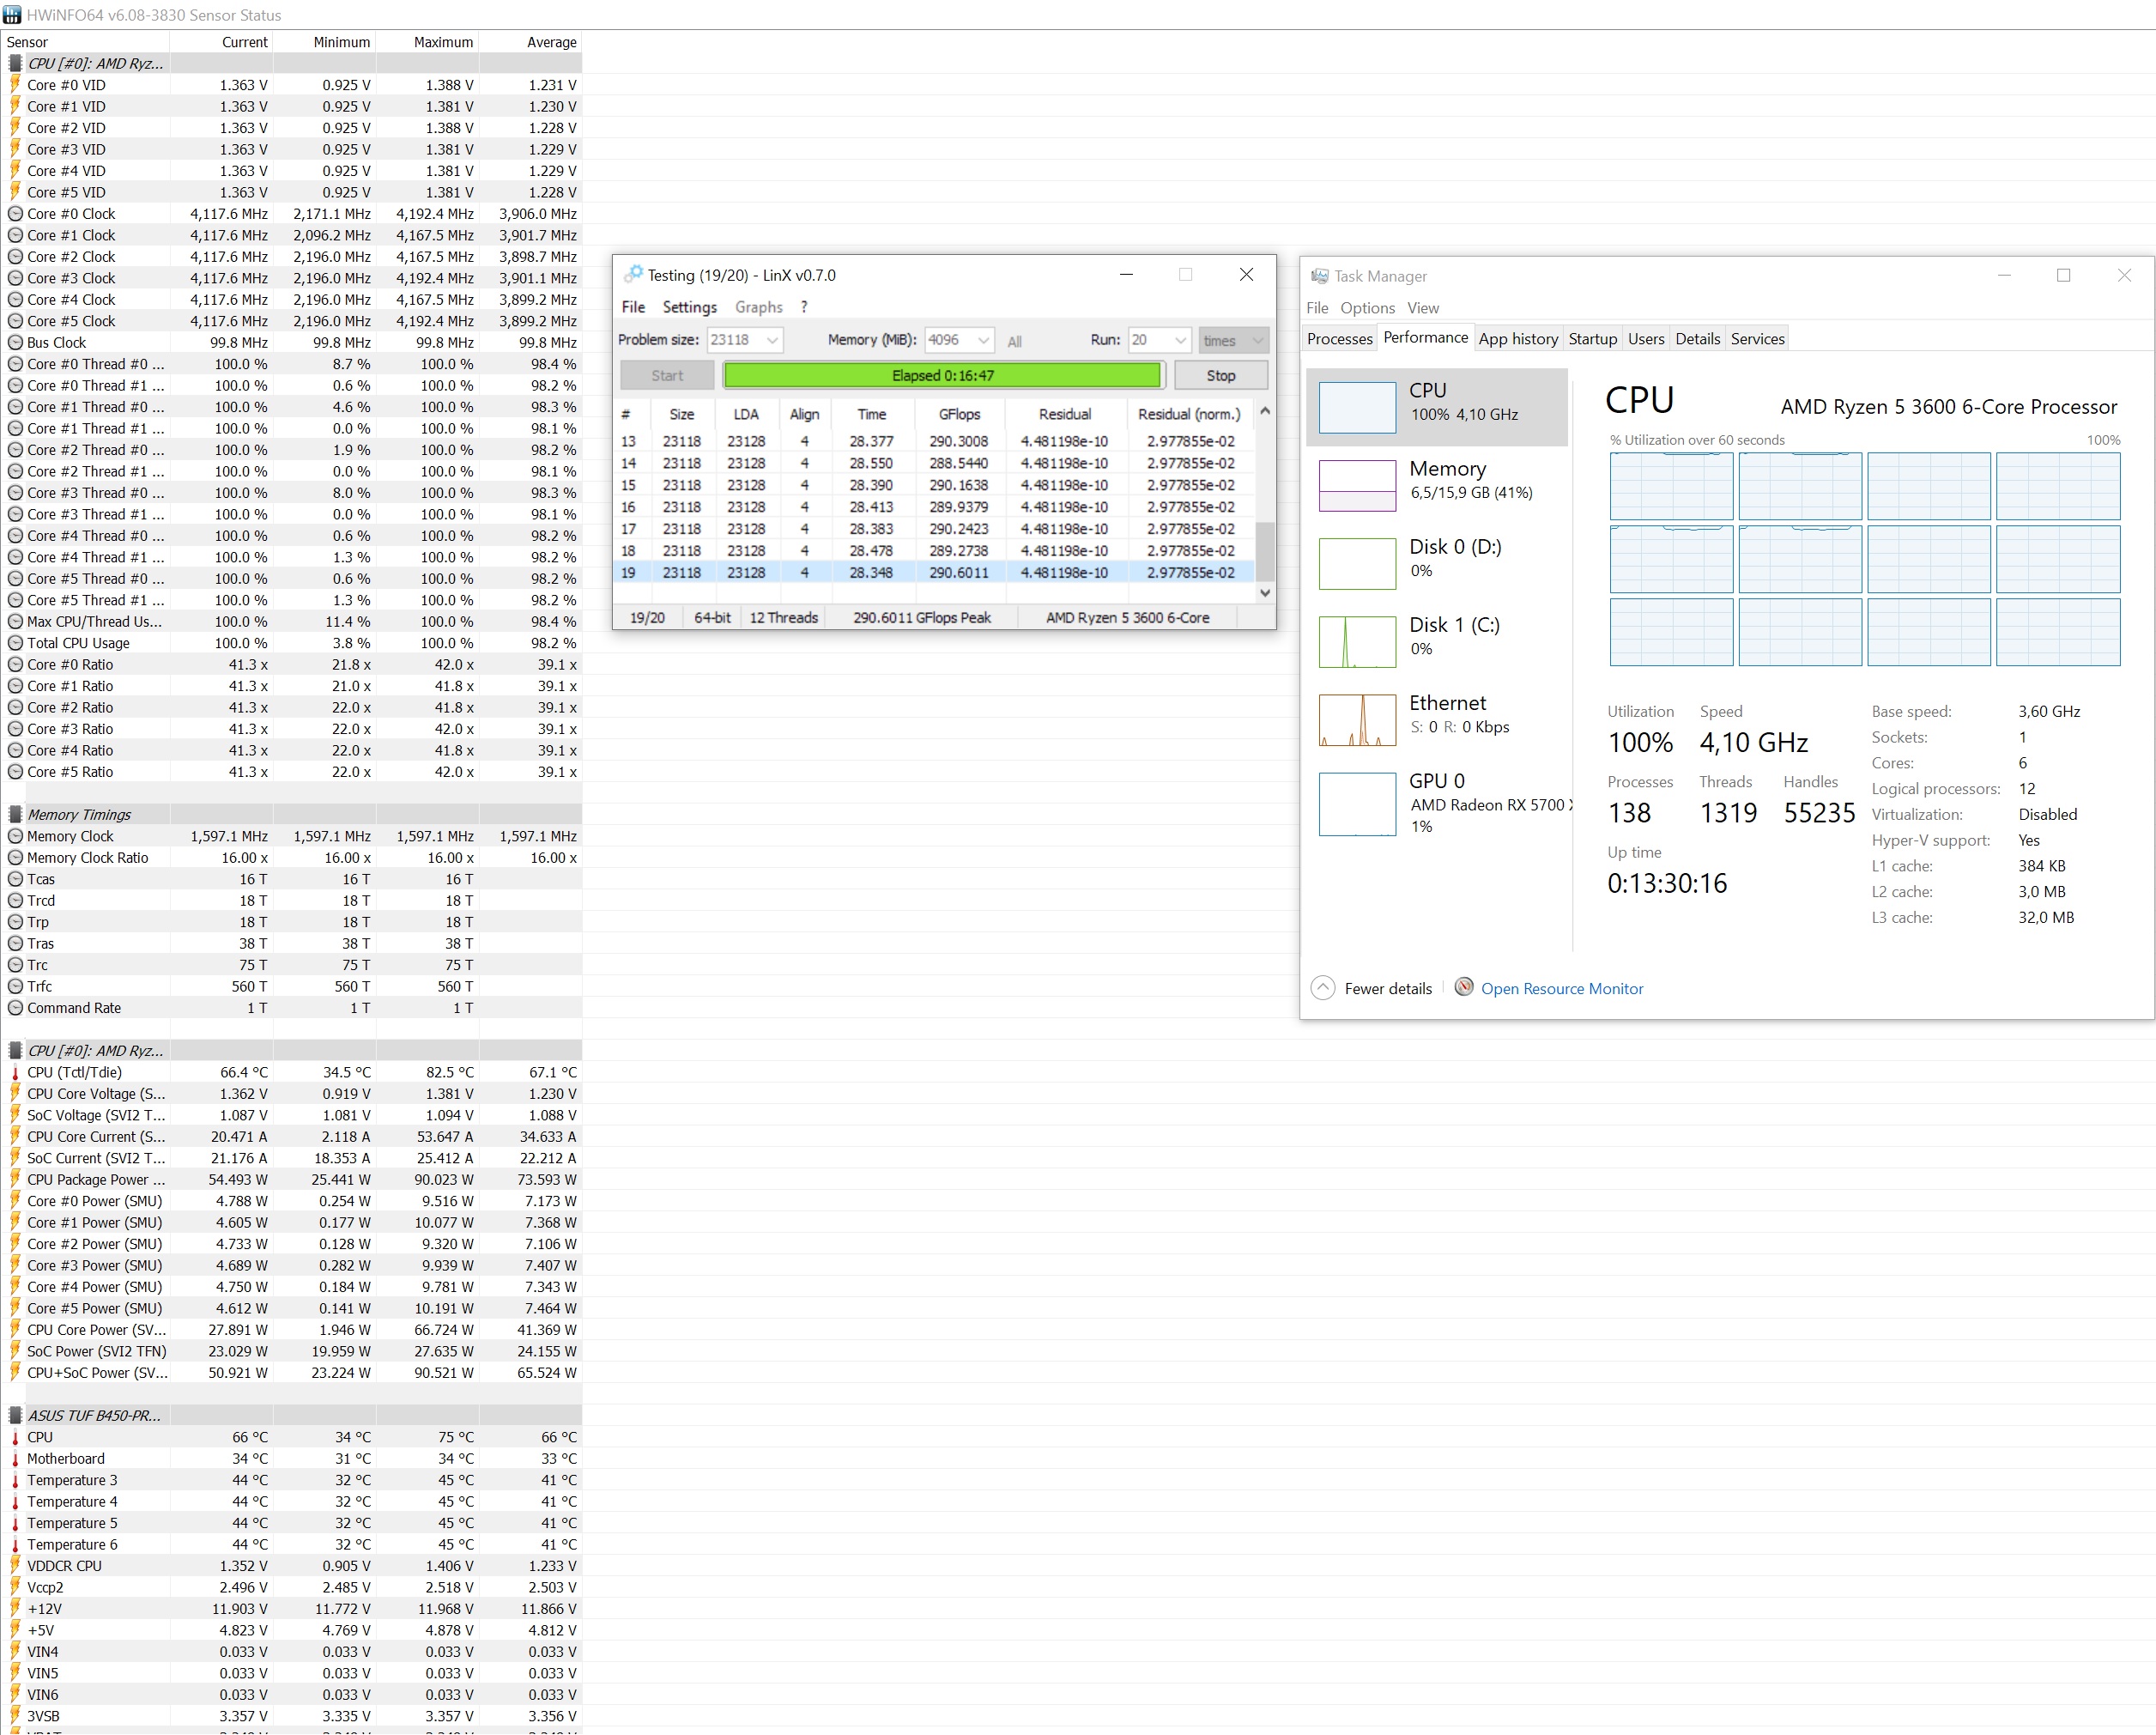Click Open Resource Monitor link
The width and height of the screenshot is (2156, 1735).
pyautogui.click(x=1561, y=988)
